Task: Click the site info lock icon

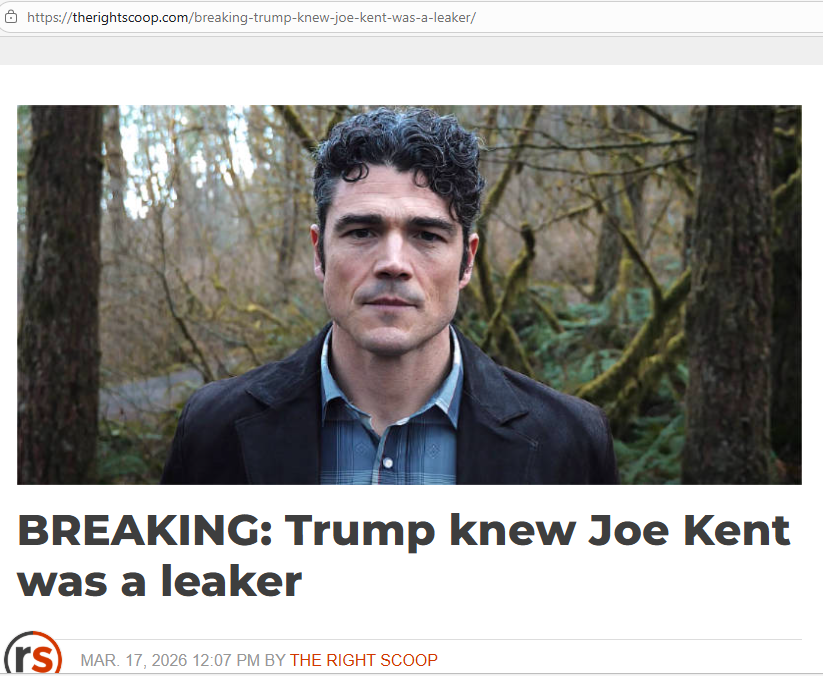Action: pos(11,17)
